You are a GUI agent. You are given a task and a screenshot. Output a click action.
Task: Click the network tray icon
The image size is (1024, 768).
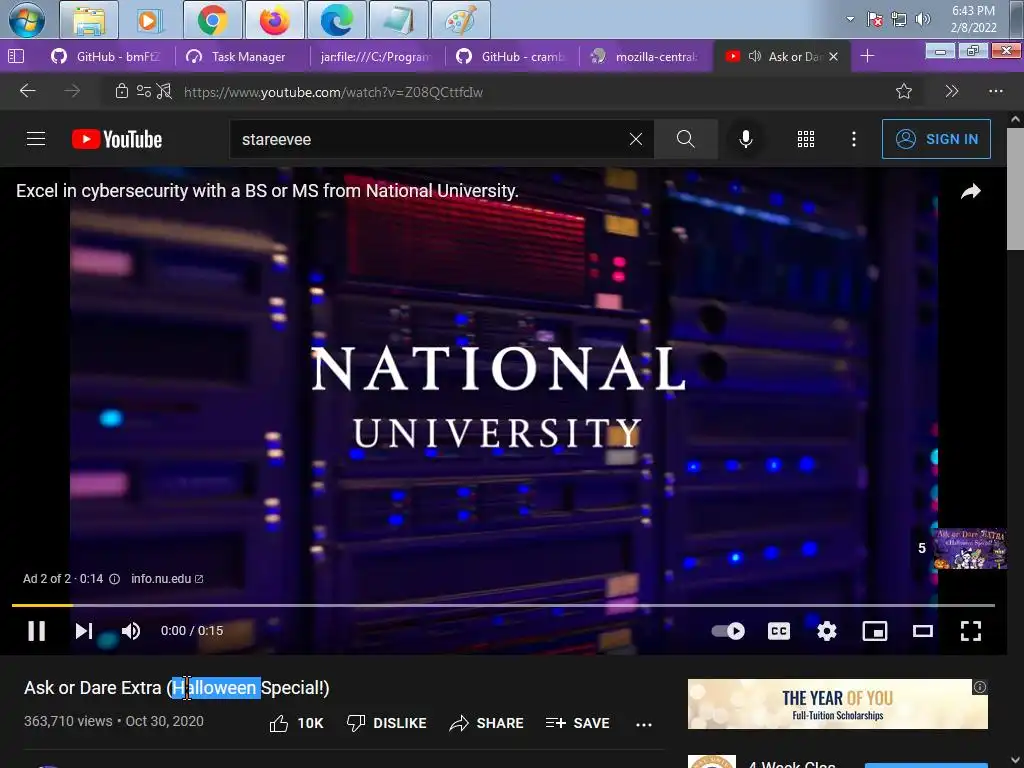click(x=899, y=19)
